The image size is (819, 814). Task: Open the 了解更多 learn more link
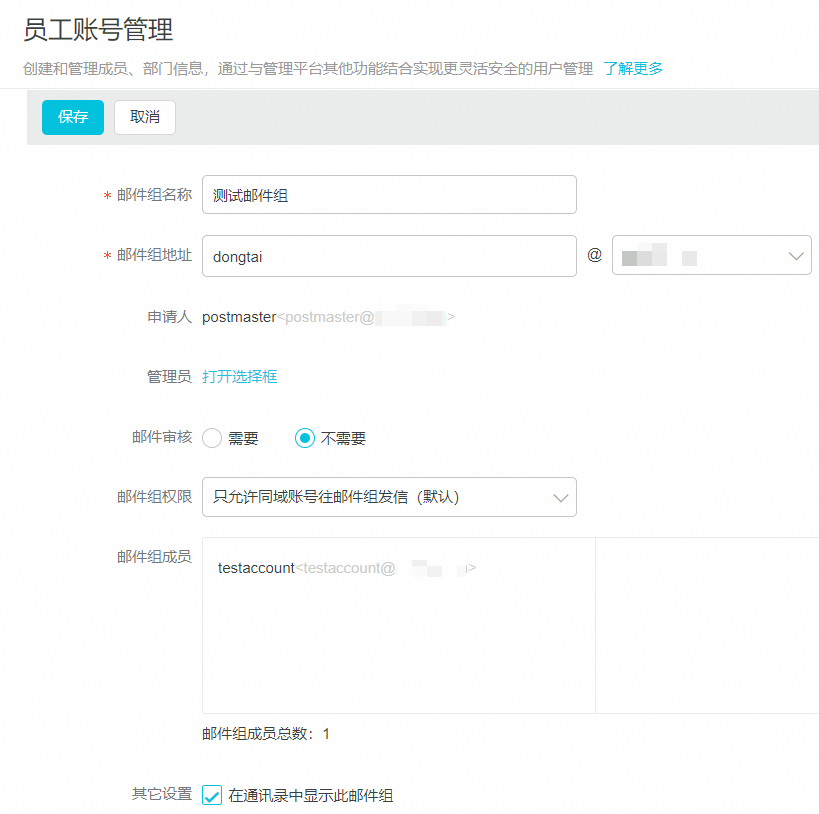(633, 68)
